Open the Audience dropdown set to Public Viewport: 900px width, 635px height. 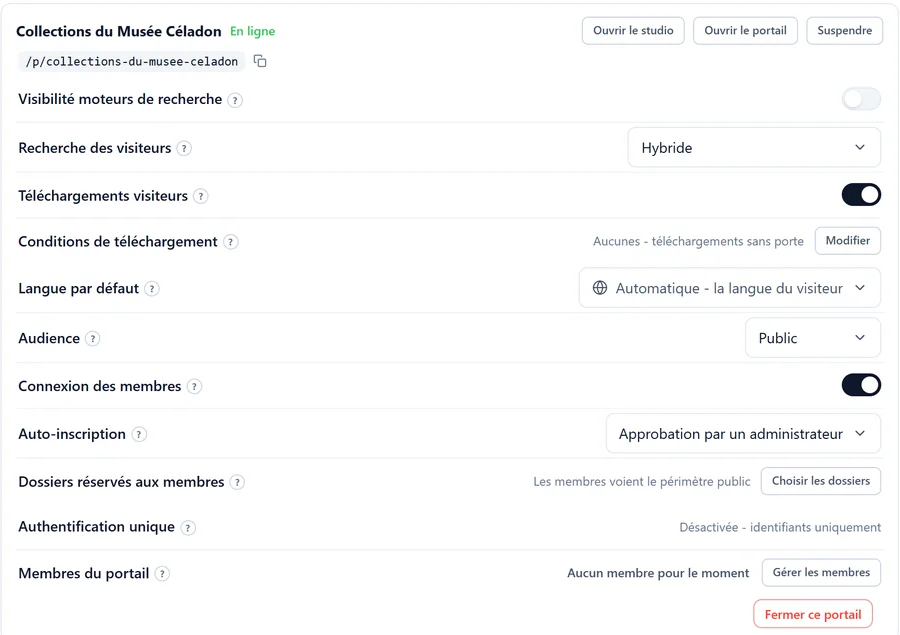[x=813, y=338]
